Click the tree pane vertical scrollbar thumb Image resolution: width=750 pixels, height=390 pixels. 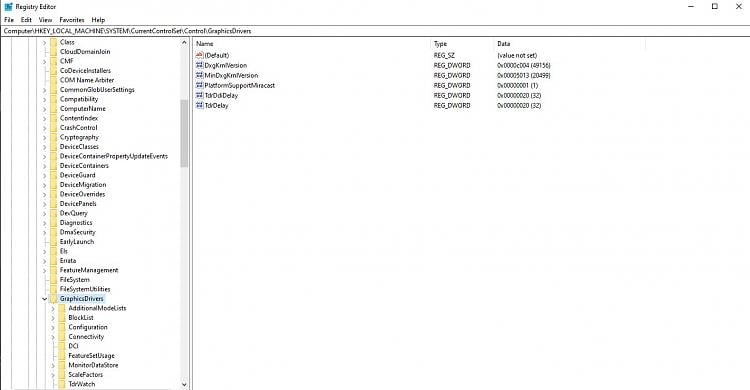[x=184, y=134]
